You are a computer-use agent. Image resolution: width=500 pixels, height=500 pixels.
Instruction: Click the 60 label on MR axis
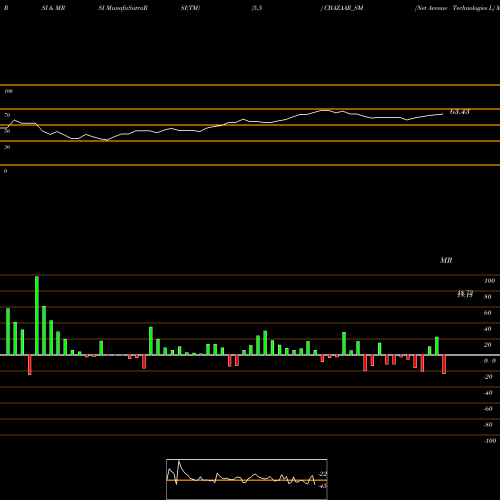point(488,313)
